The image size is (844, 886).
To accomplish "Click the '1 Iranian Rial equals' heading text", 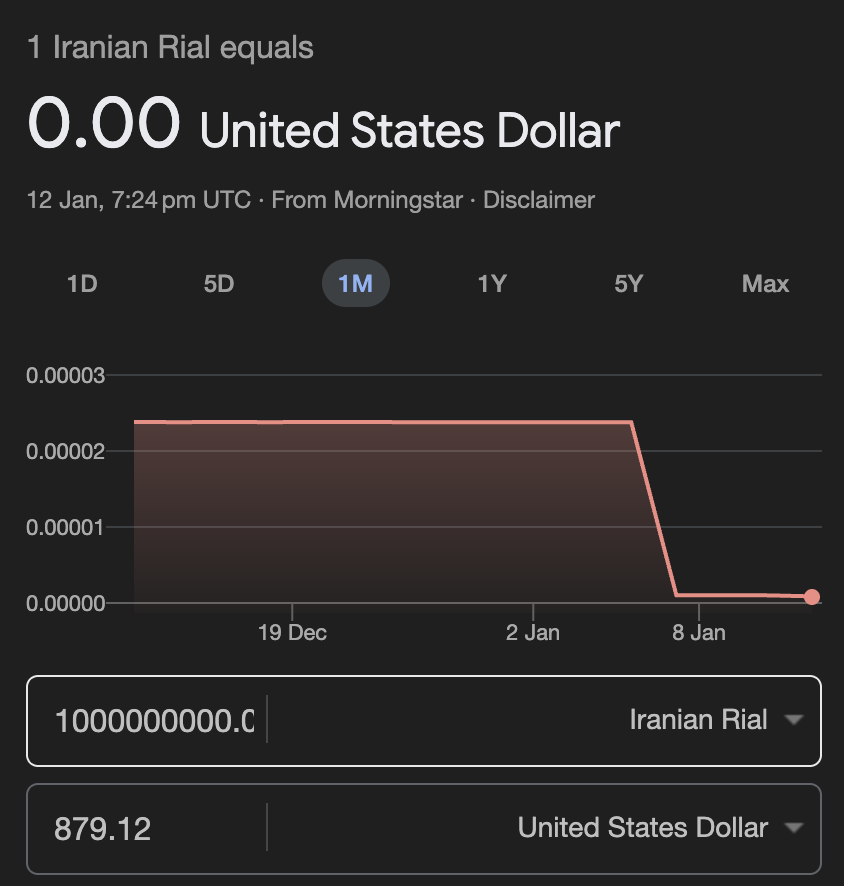I will coord(170,47).
